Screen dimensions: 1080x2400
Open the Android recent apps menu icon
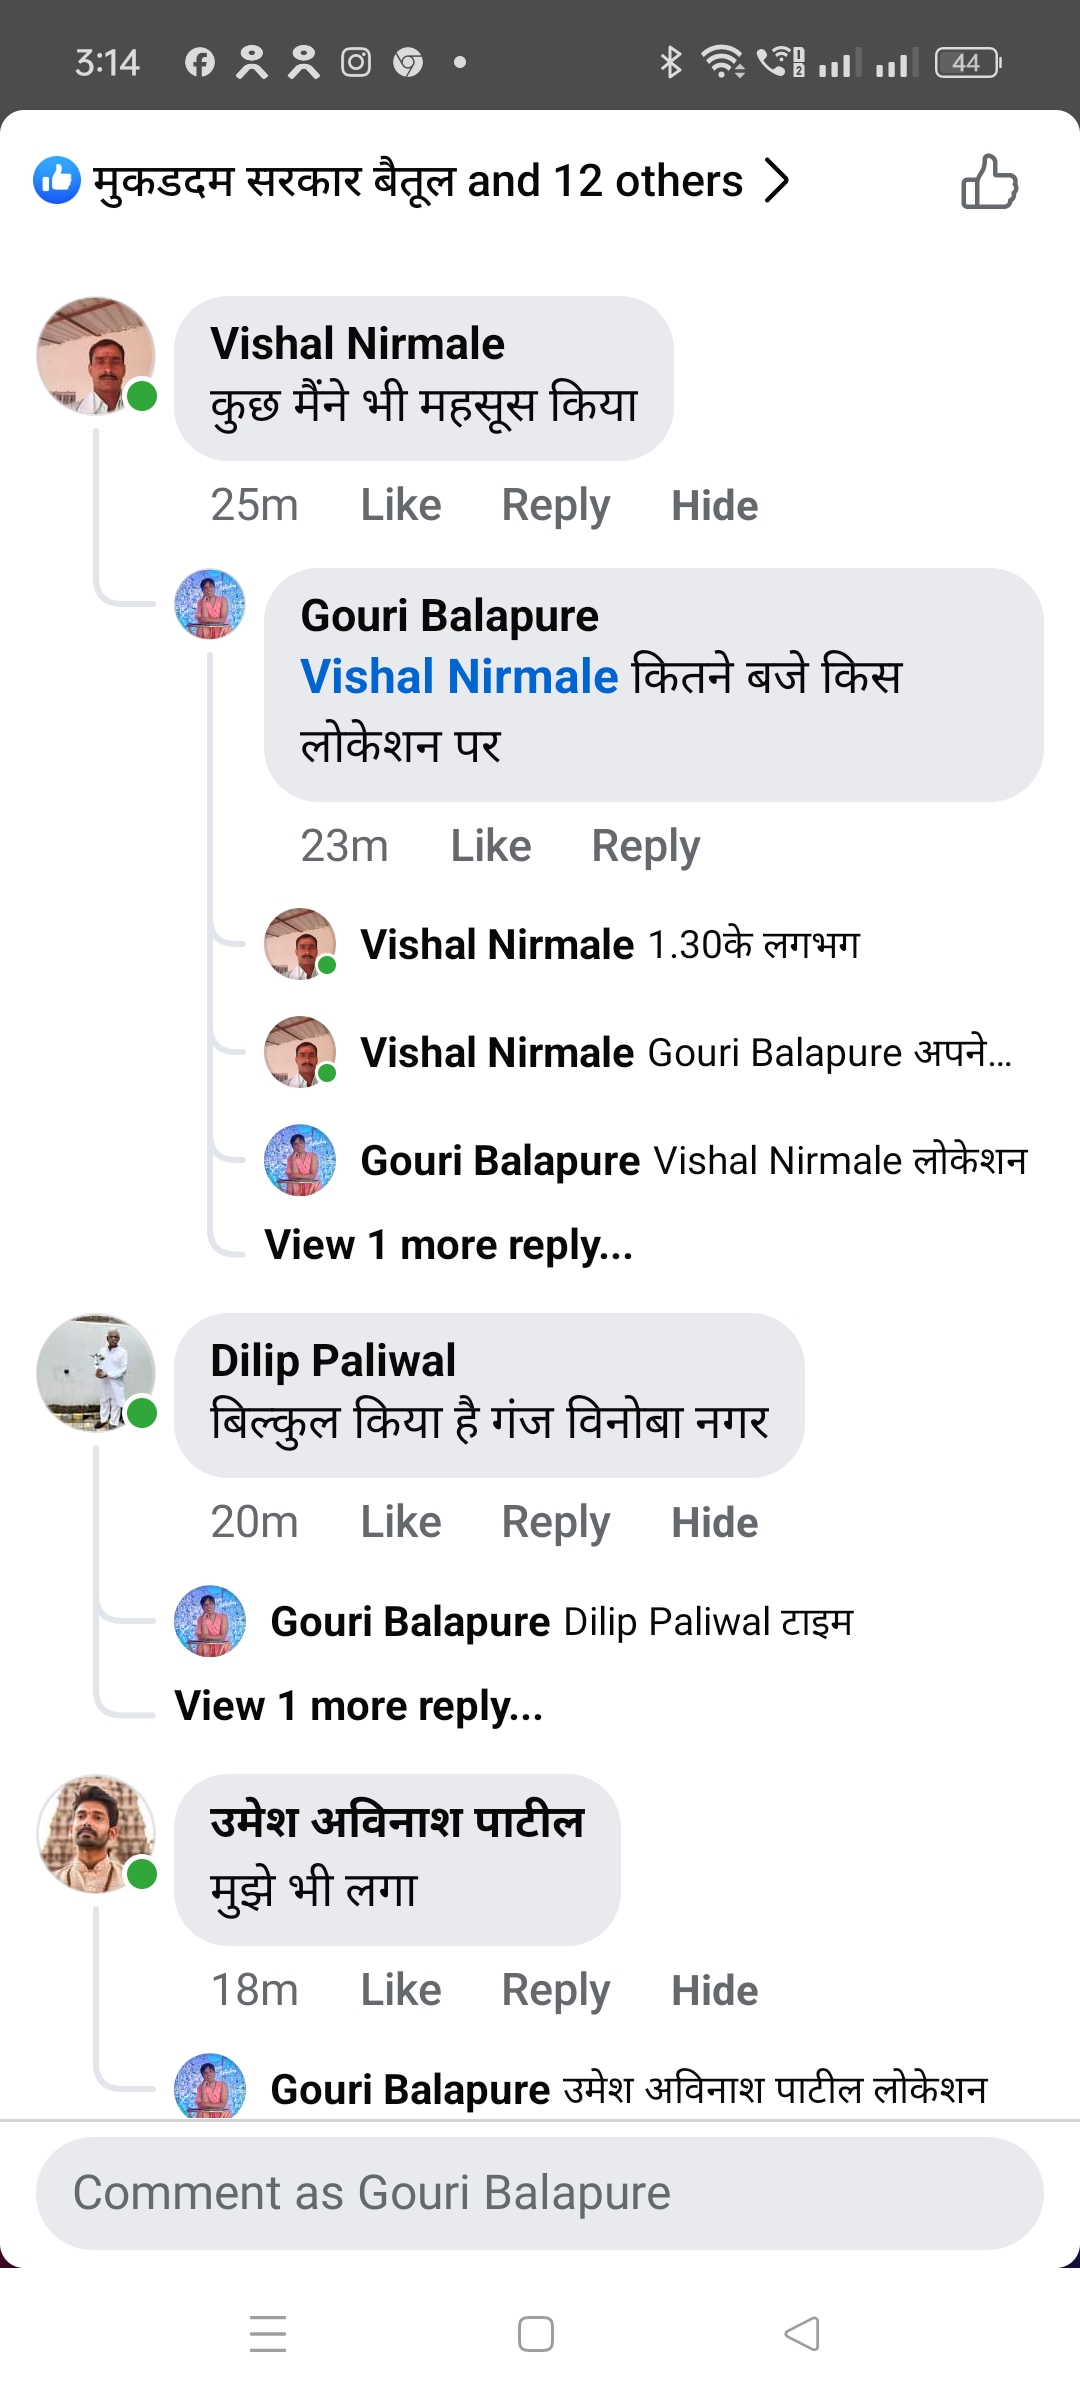(x=268, y=2333)
